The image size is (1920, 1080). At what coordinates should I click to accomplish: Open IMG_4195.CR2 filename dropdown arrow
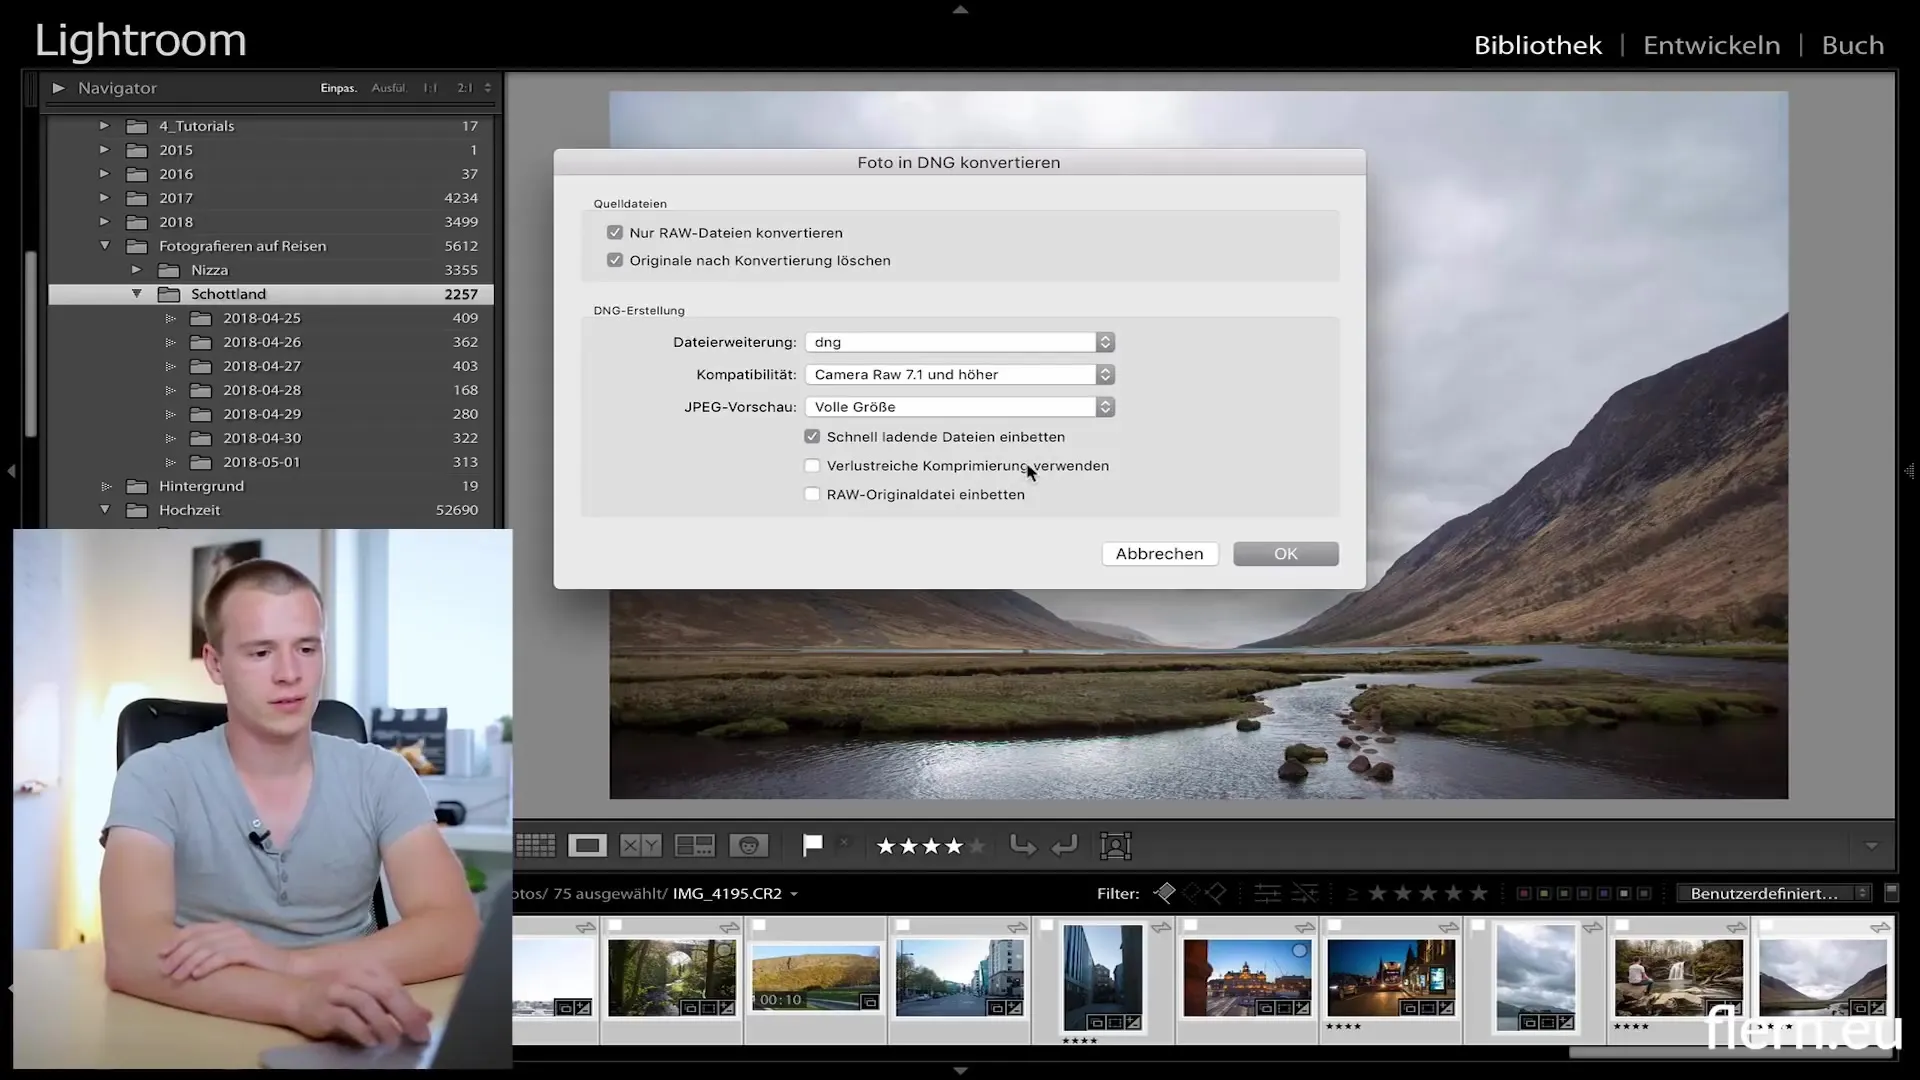click(794, 894)
